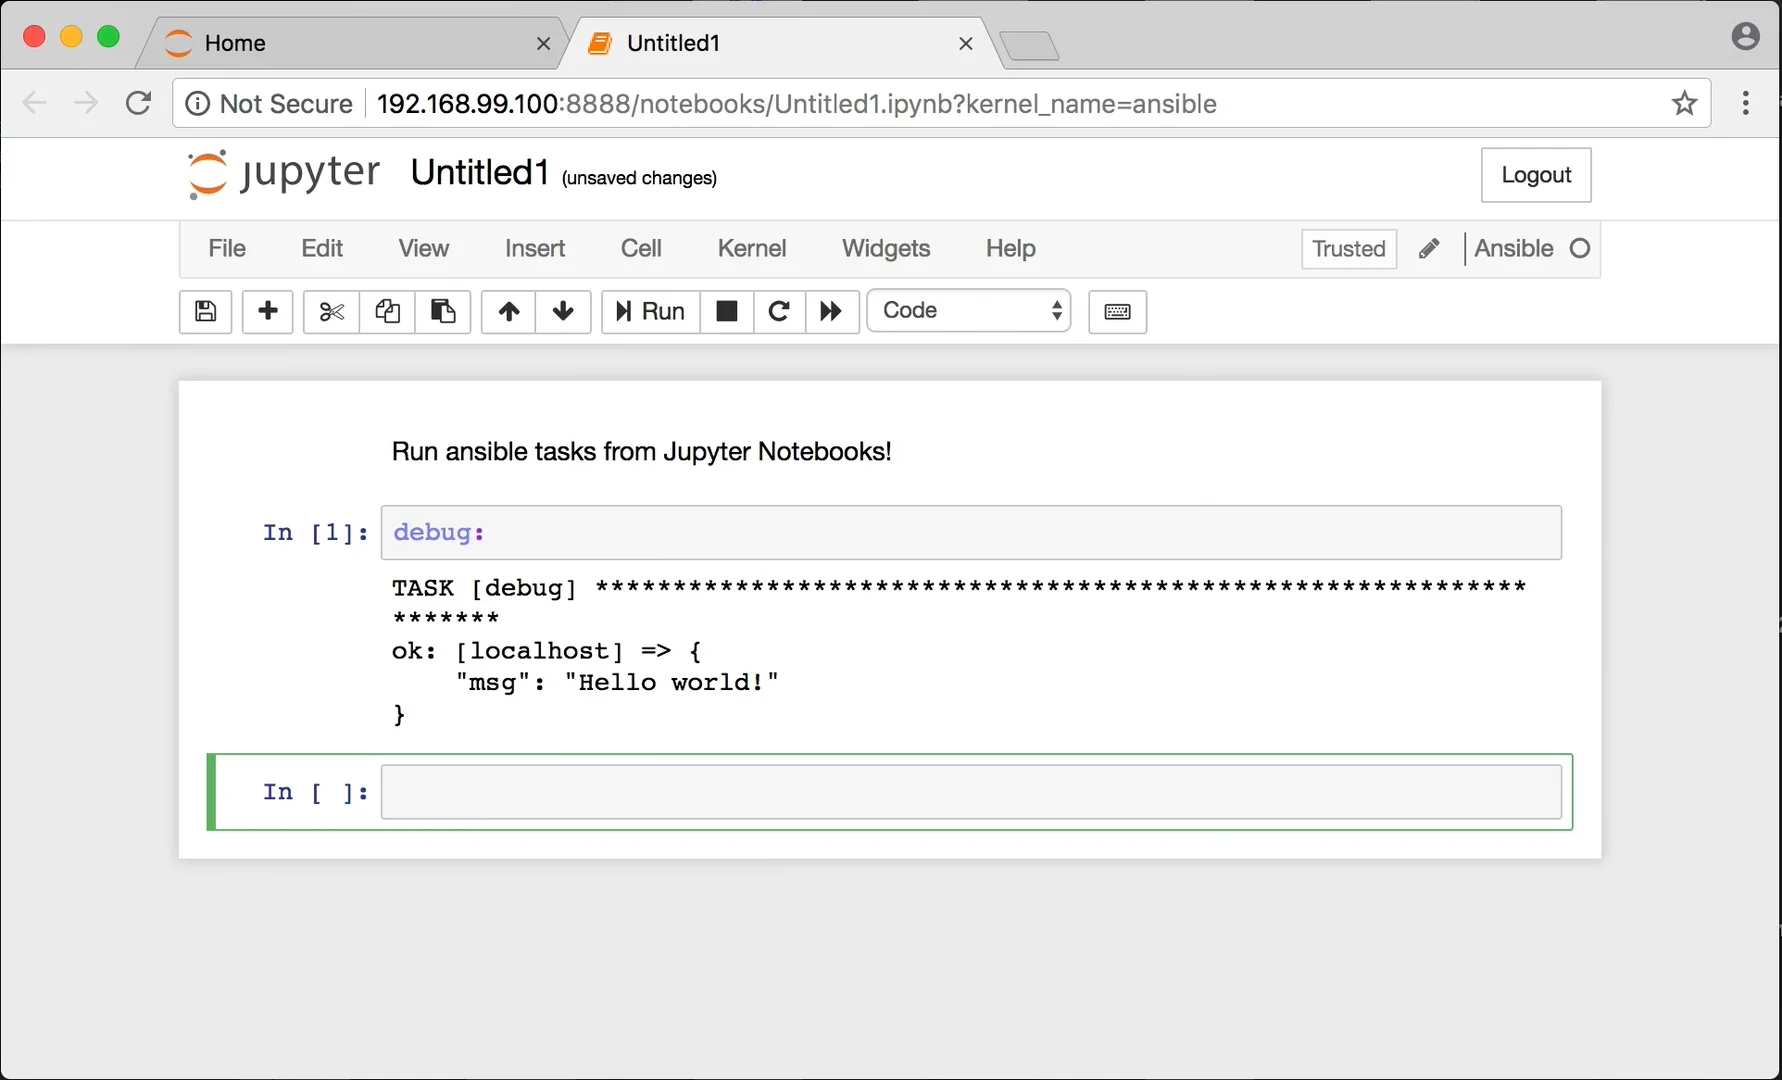
Task: Focus the empty code cell input
Action: click(971, 792)
